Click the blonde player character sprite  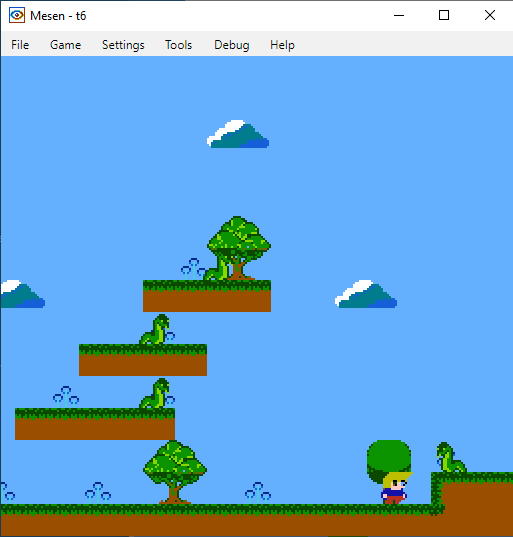[x=396, y=488]
